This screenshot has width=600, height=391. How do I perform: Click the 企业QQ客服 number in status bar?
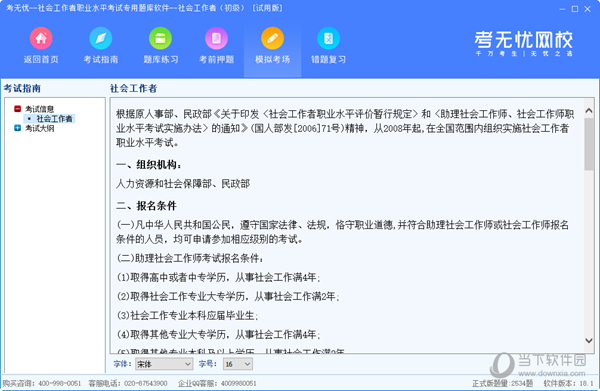tap(238, 383)
